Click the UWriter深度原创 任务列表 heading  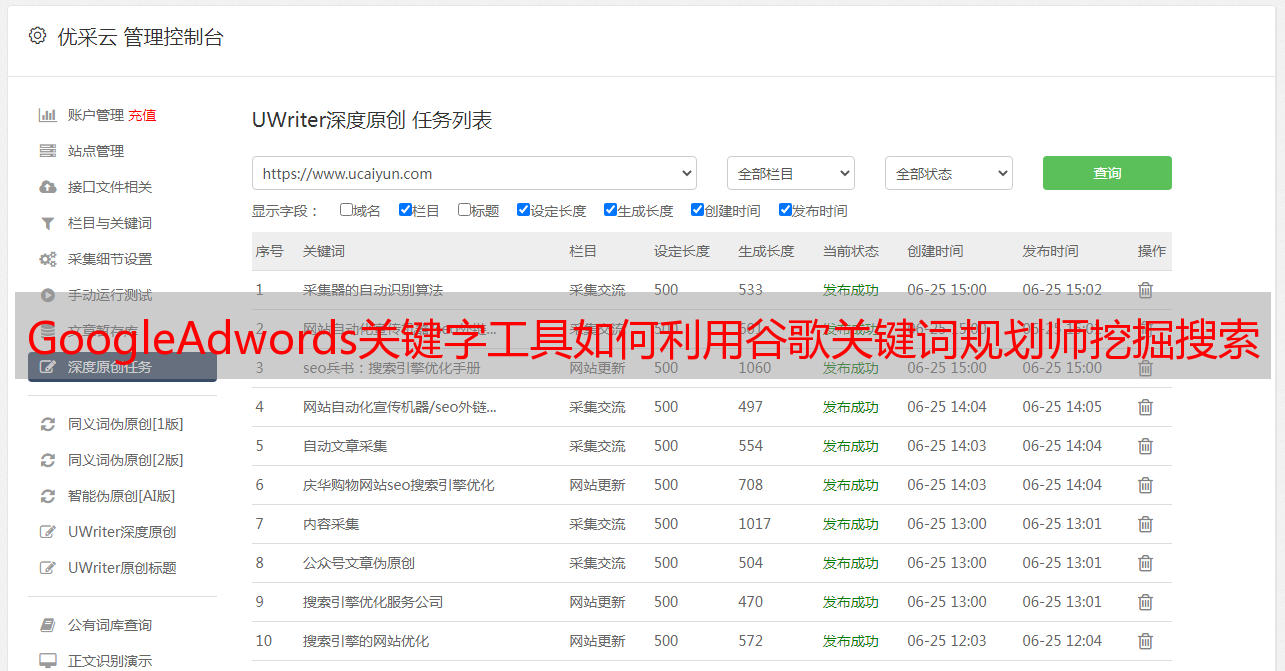coord(372,121)
